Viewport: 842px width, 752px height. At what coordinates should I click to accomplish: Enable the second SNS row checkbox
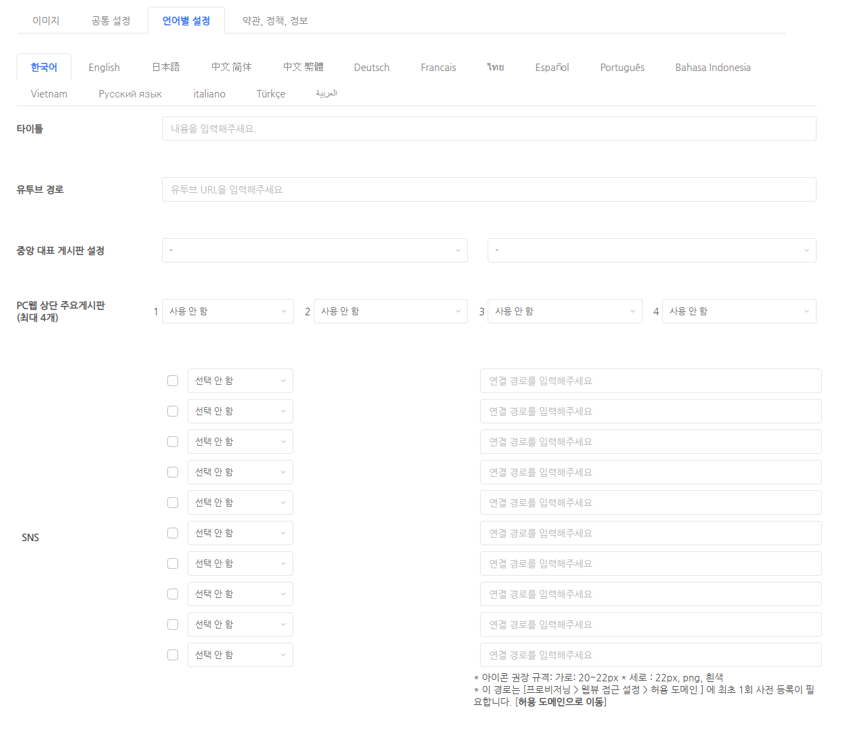[173, 411]
